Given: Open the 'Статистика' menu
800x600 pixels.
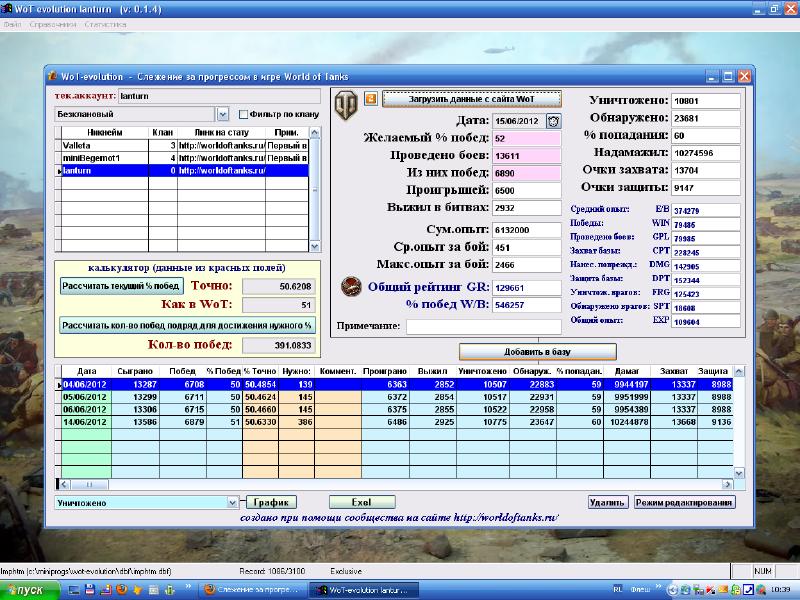Looking at the screenshot, I should (x=105, y=24).
